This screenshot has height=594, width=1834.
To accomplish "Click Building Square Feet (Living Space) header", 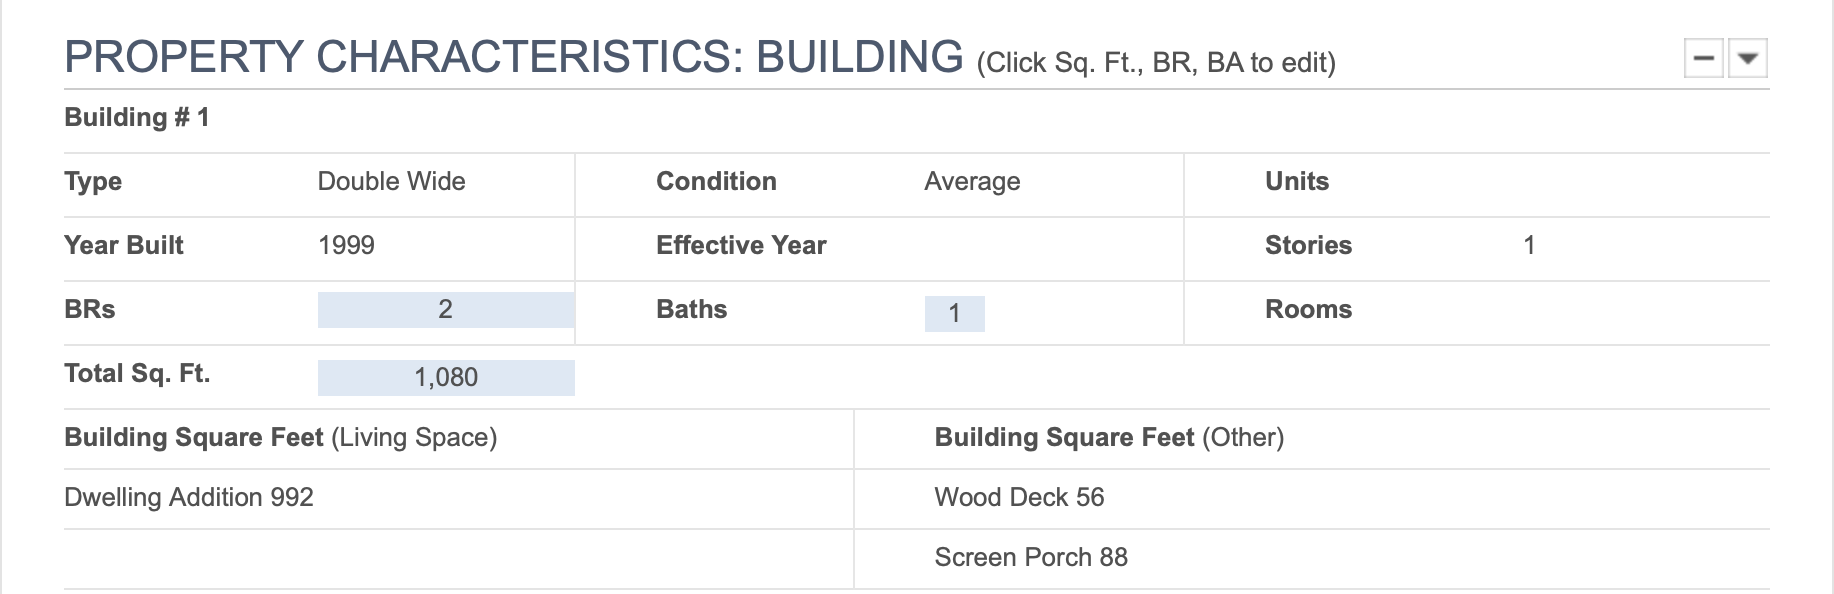I will (x=281, y=438).
